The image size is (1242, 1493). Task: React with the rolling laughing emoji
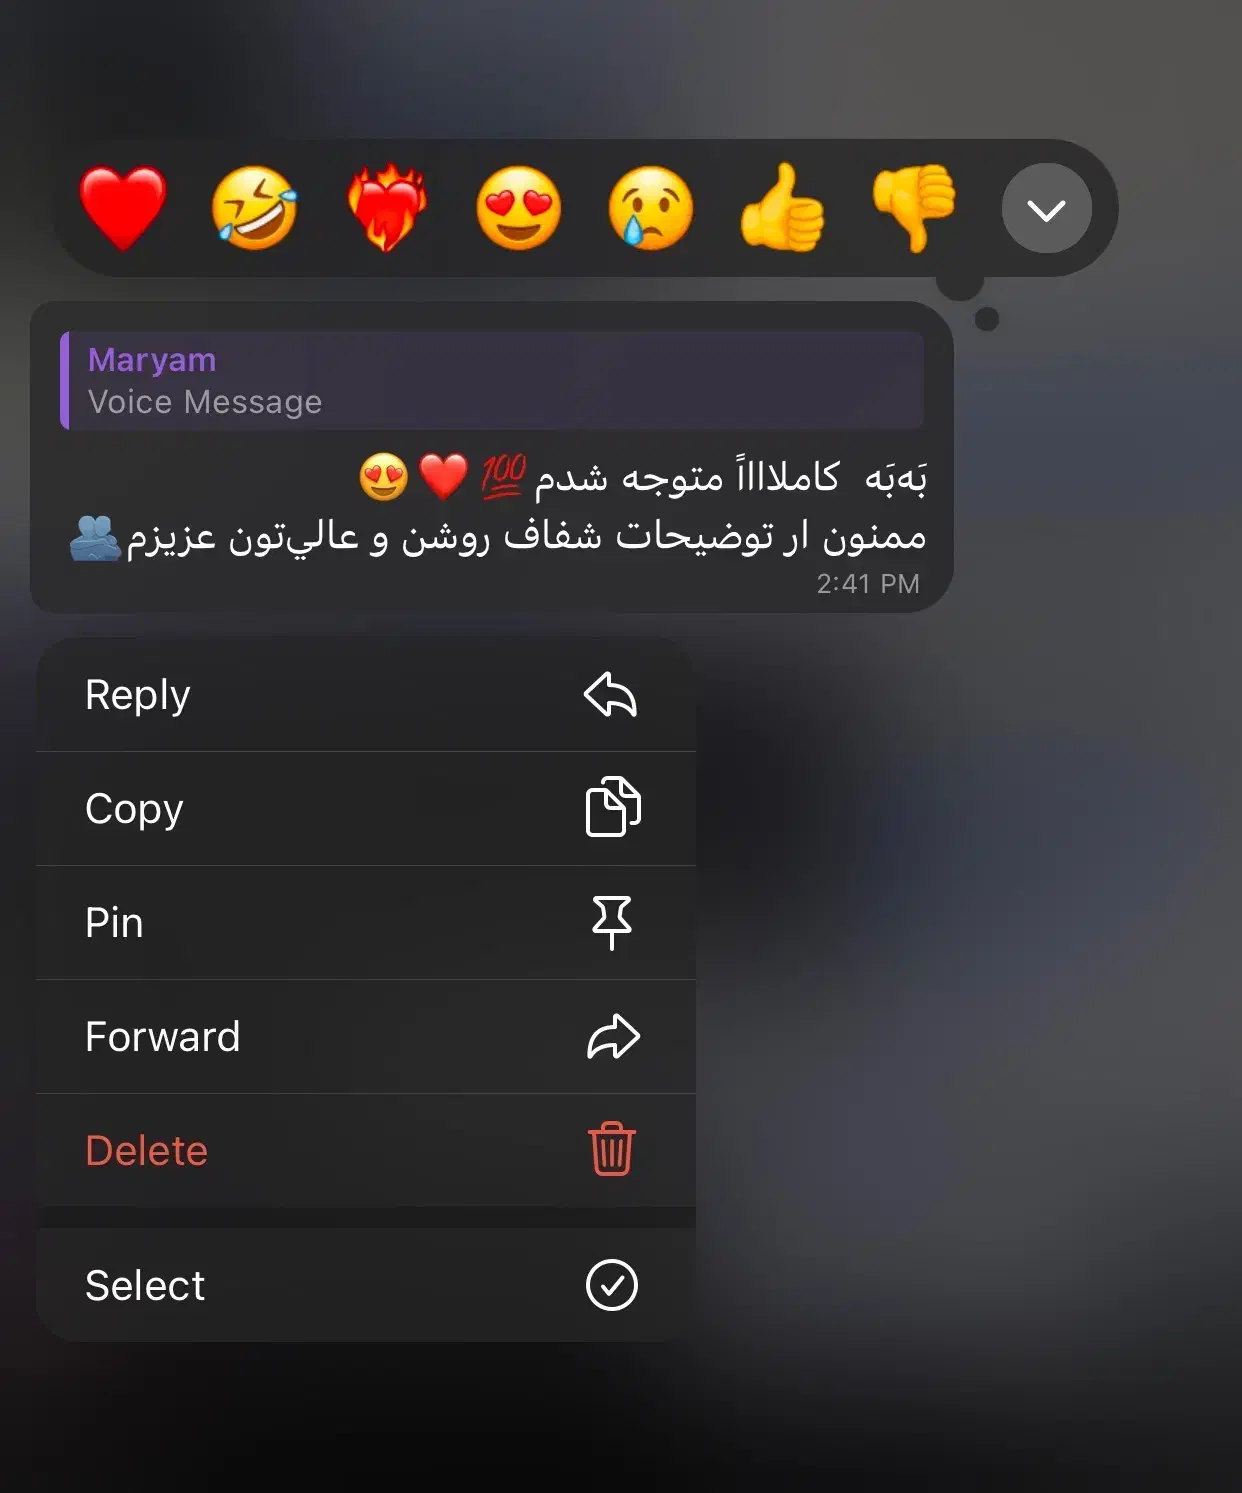(254, 208)
